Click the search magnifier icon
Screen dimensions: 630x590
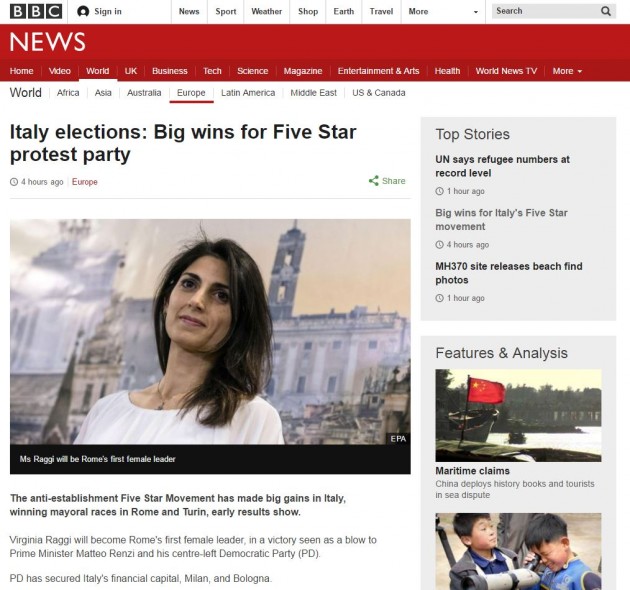[606, 11]
